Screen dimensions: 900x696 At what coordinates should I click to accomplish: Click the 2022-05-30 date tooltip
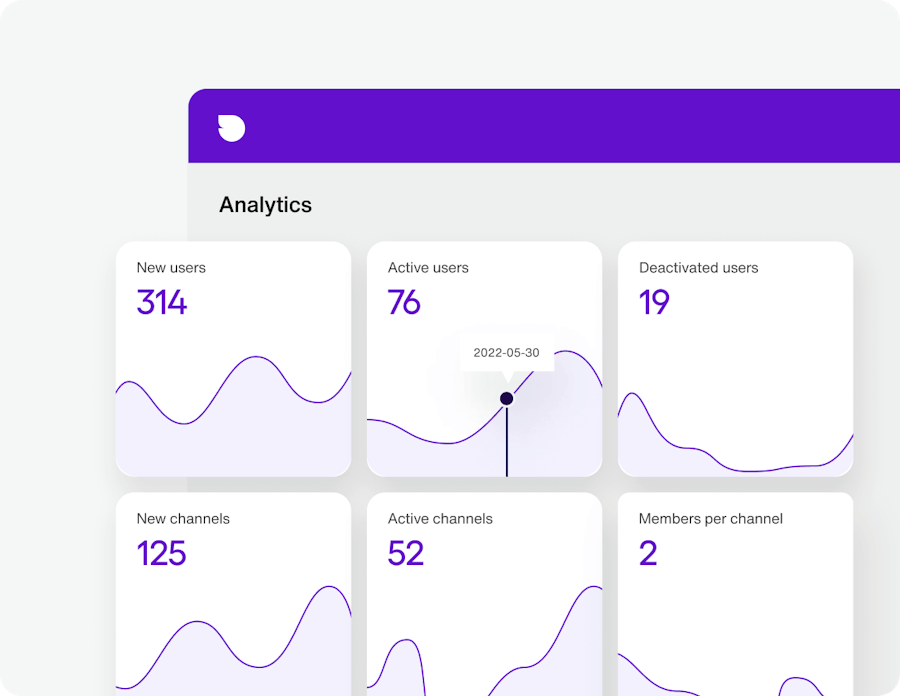(506, 353)
